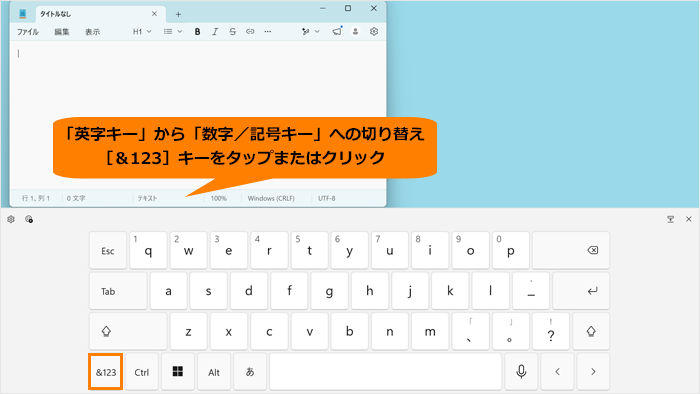This screenshot has height=394, width=700.
Task: Toggle bold formatting in Notepad toolbar
Action: tap(197, 32)
